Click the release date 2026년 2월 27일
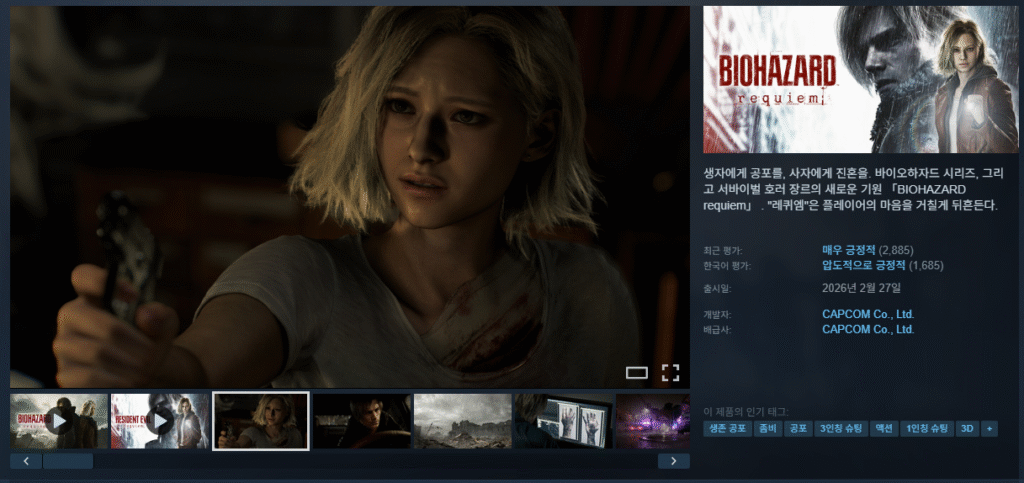This screenshot has height=483, width=1024. click(861, 288)
